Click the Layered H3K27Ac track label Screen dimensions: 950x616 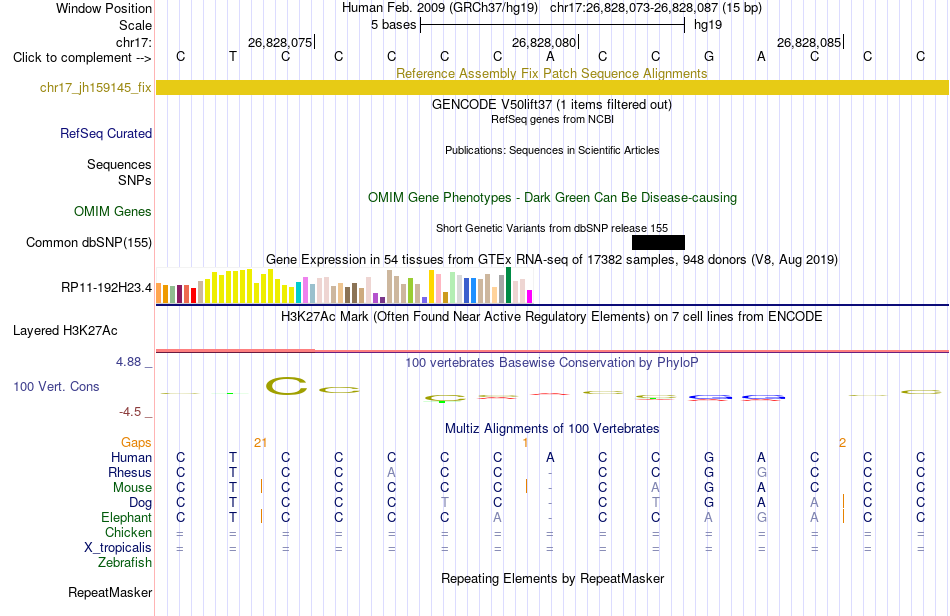click(65, 331)
